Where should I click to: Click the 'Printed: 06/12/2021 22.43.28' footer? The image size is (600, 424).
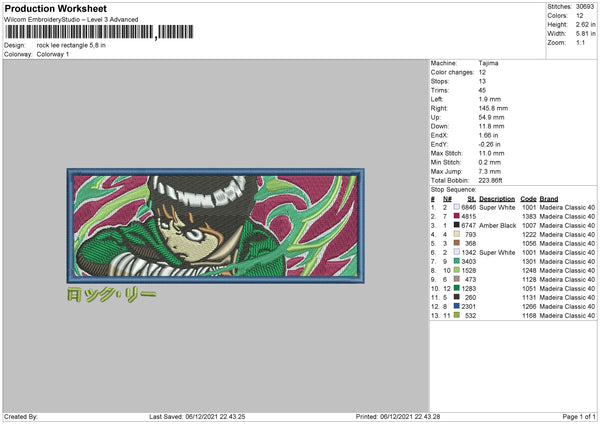(398, 416)
